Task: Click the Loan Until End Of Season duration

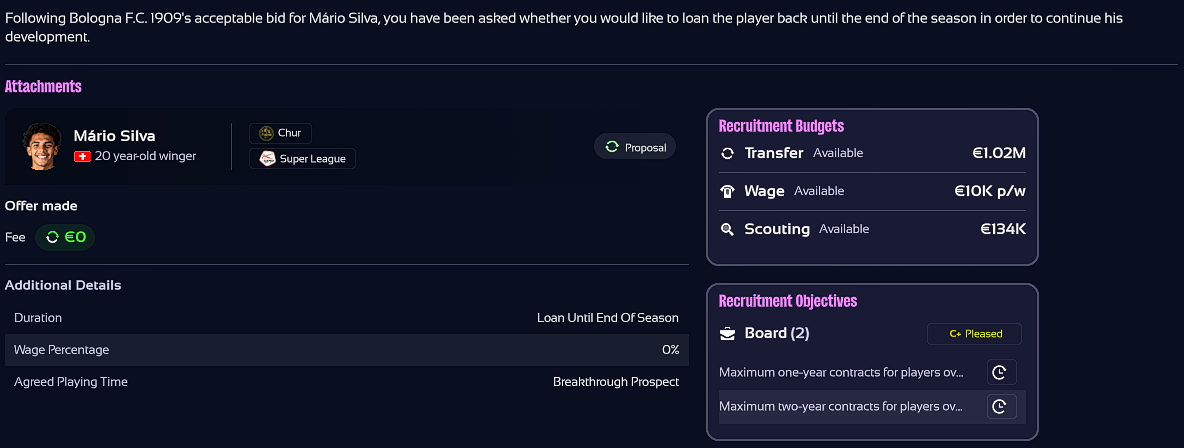Action: [607, 318]
